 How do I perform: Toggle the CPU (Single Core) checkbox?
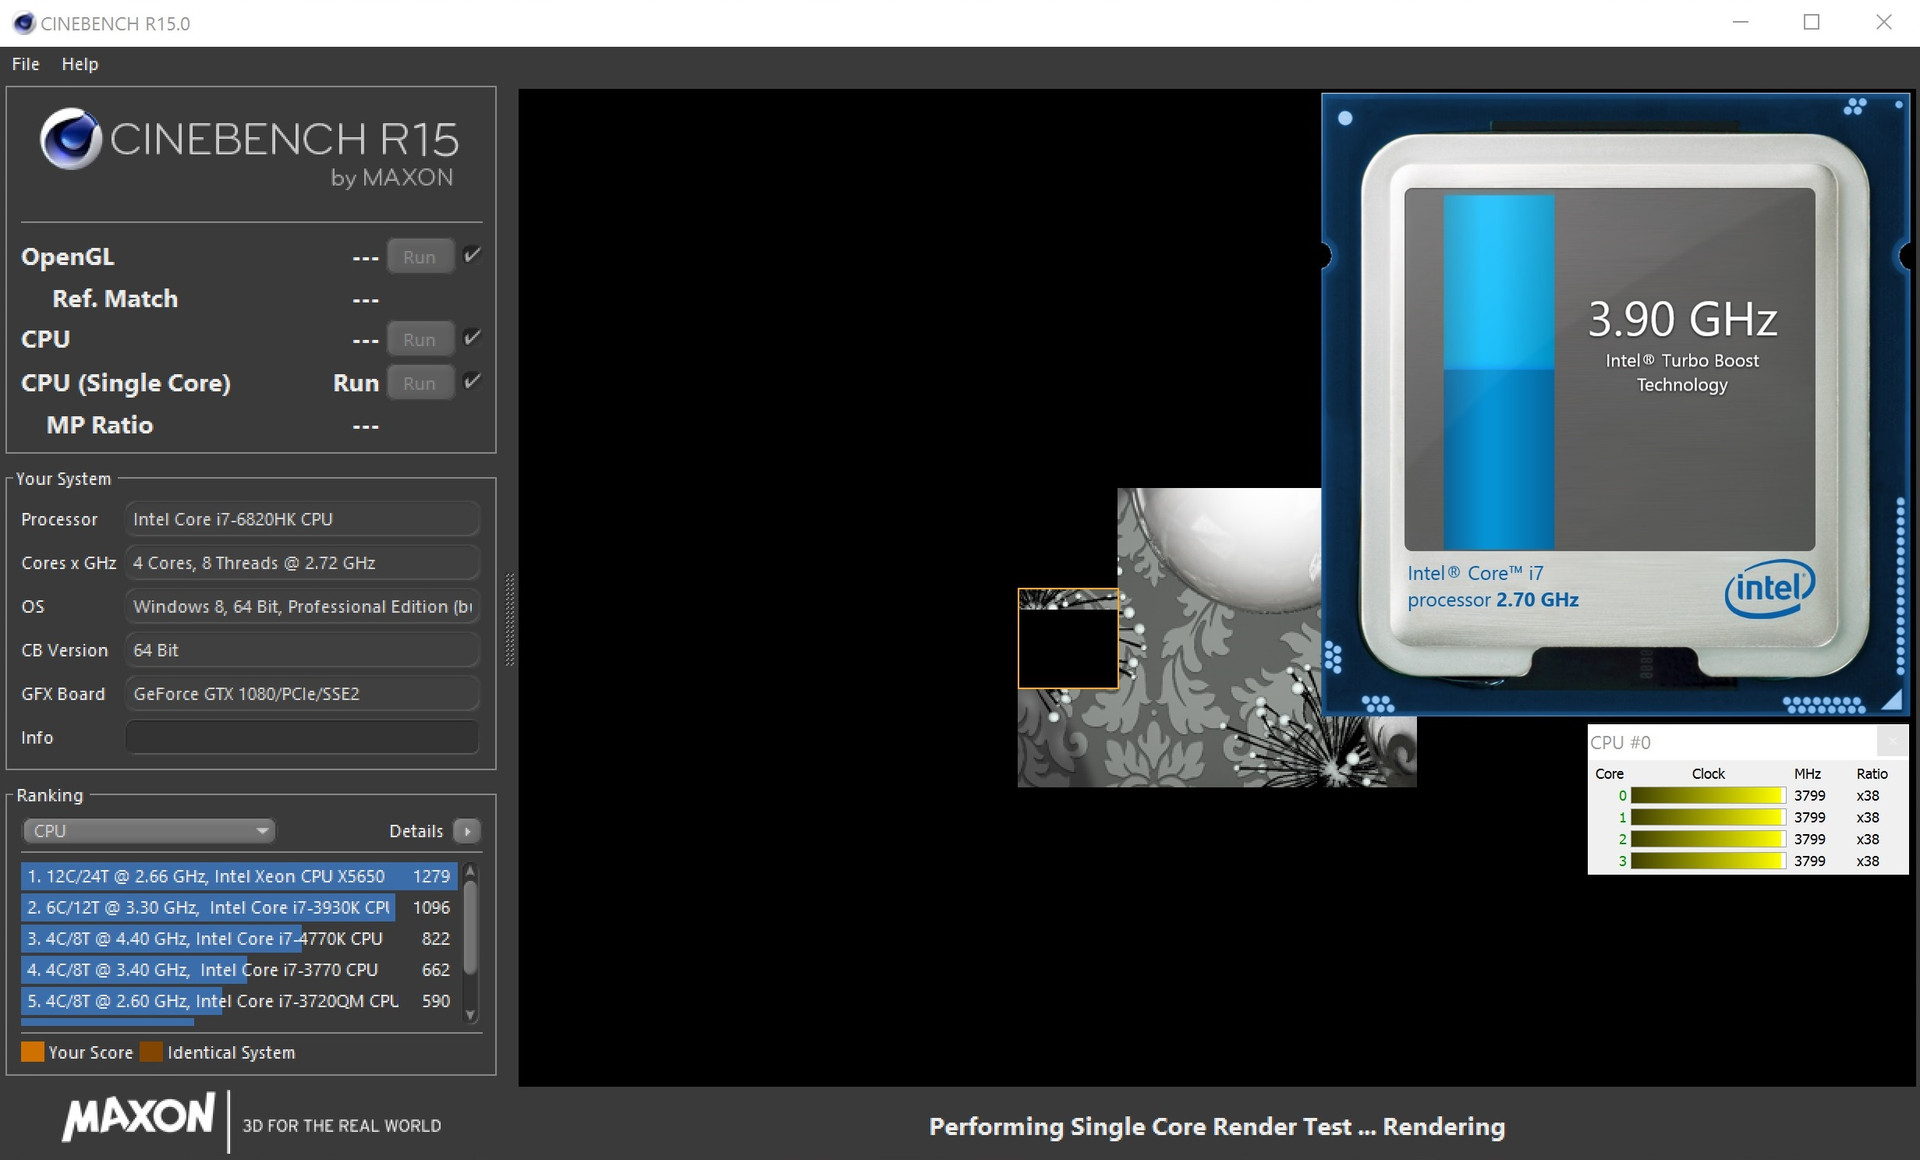473,381
